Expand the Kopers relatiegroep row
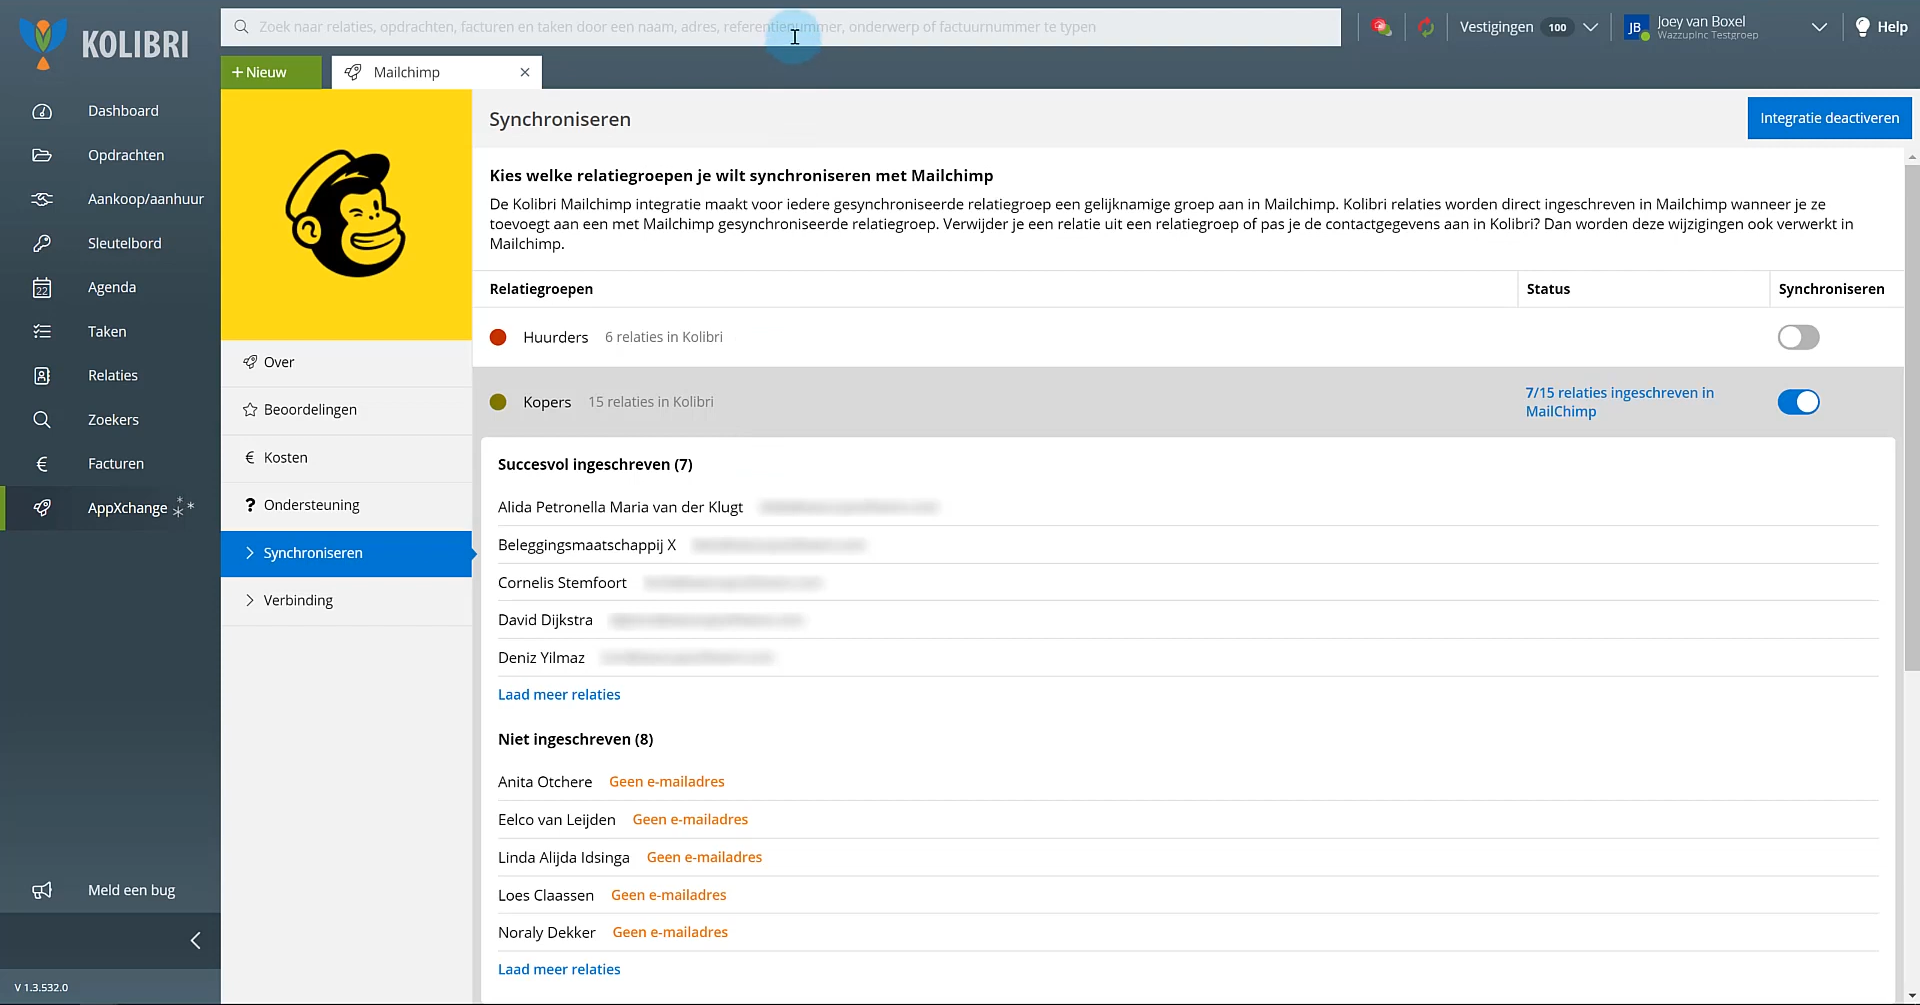Image resolution: width=1920 pixels, height=1005 pixels. click(x=1188, y=402)
